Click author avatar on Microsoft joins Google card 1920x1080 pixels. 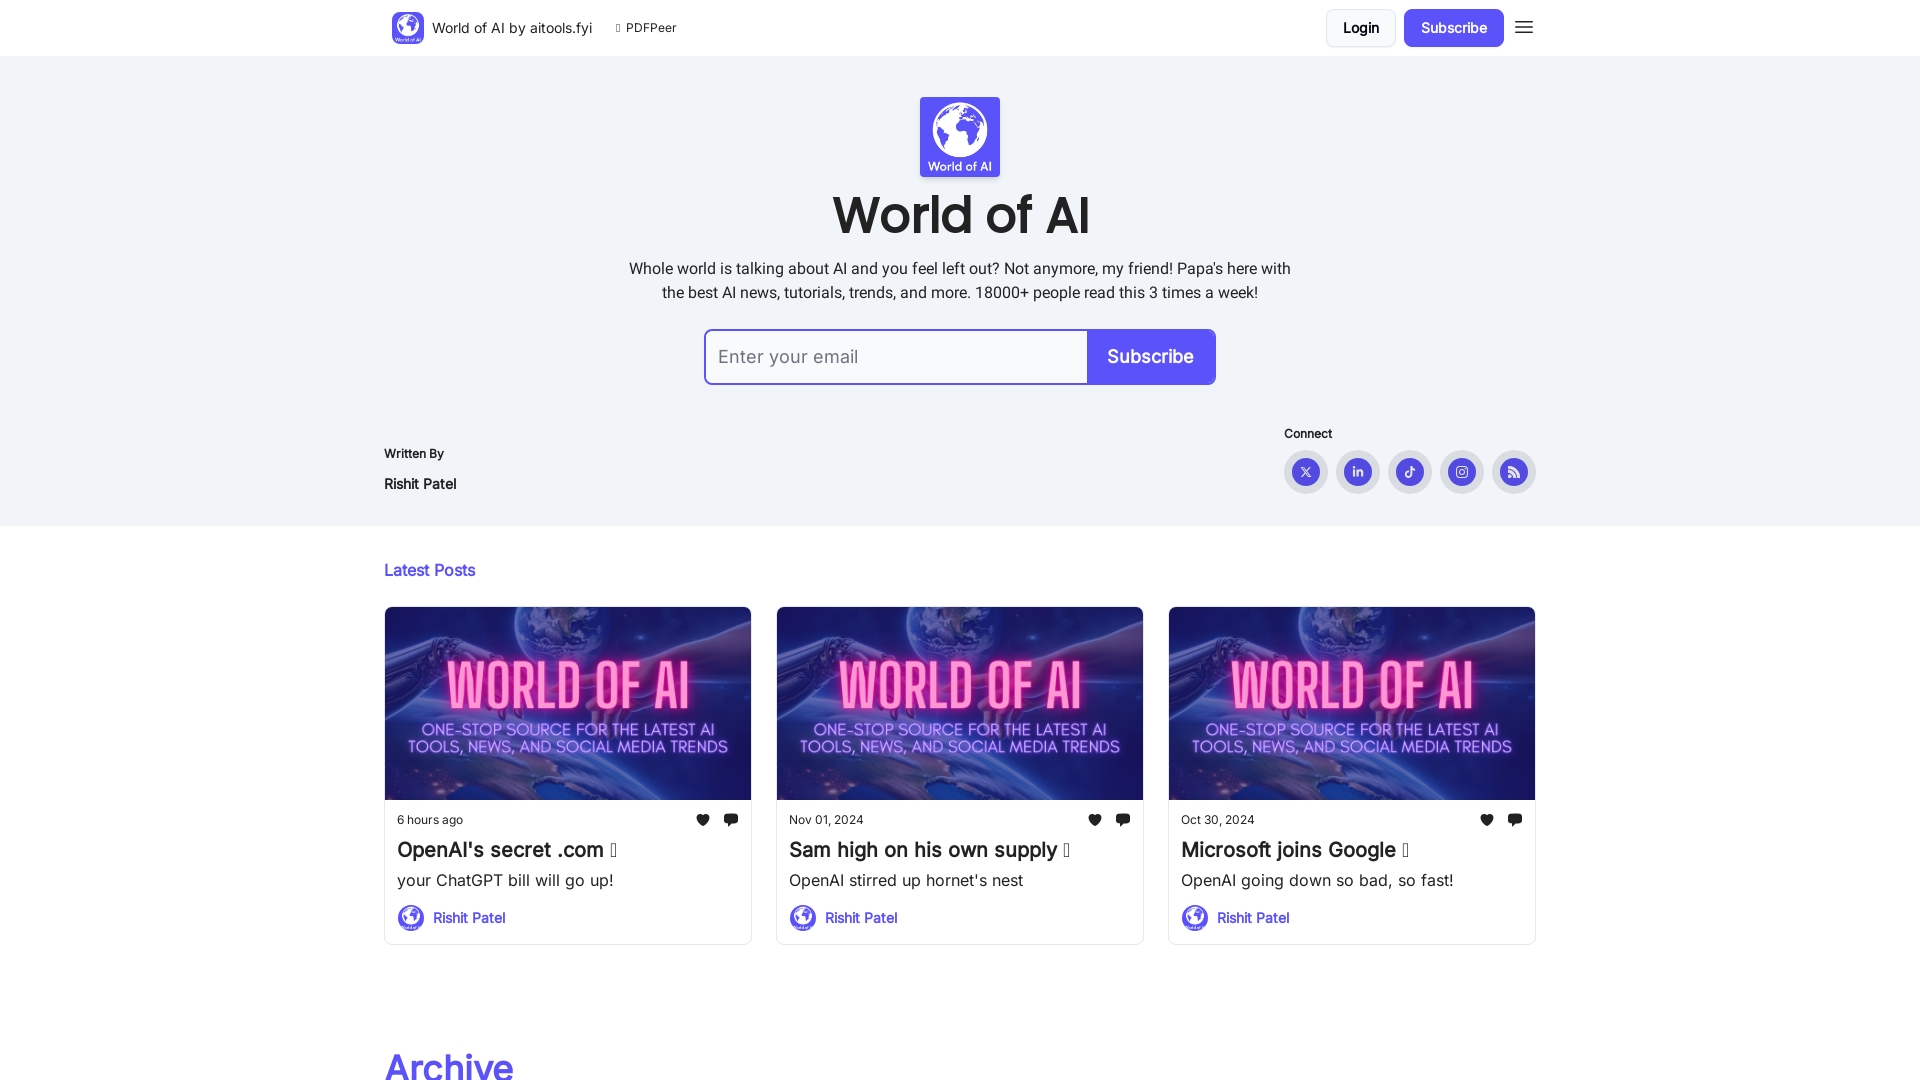tap(1195, 918)
